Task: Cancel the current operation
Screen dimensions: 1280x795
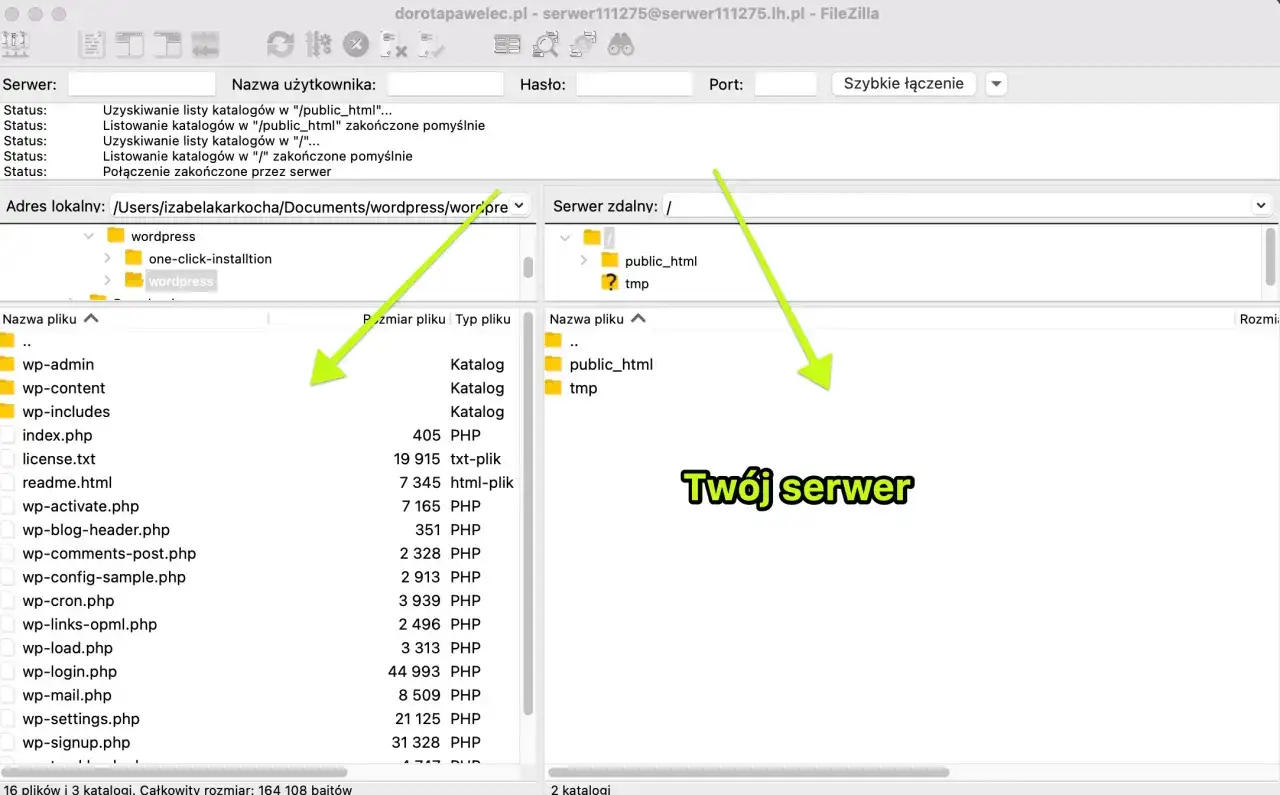Action: point(356,44)
